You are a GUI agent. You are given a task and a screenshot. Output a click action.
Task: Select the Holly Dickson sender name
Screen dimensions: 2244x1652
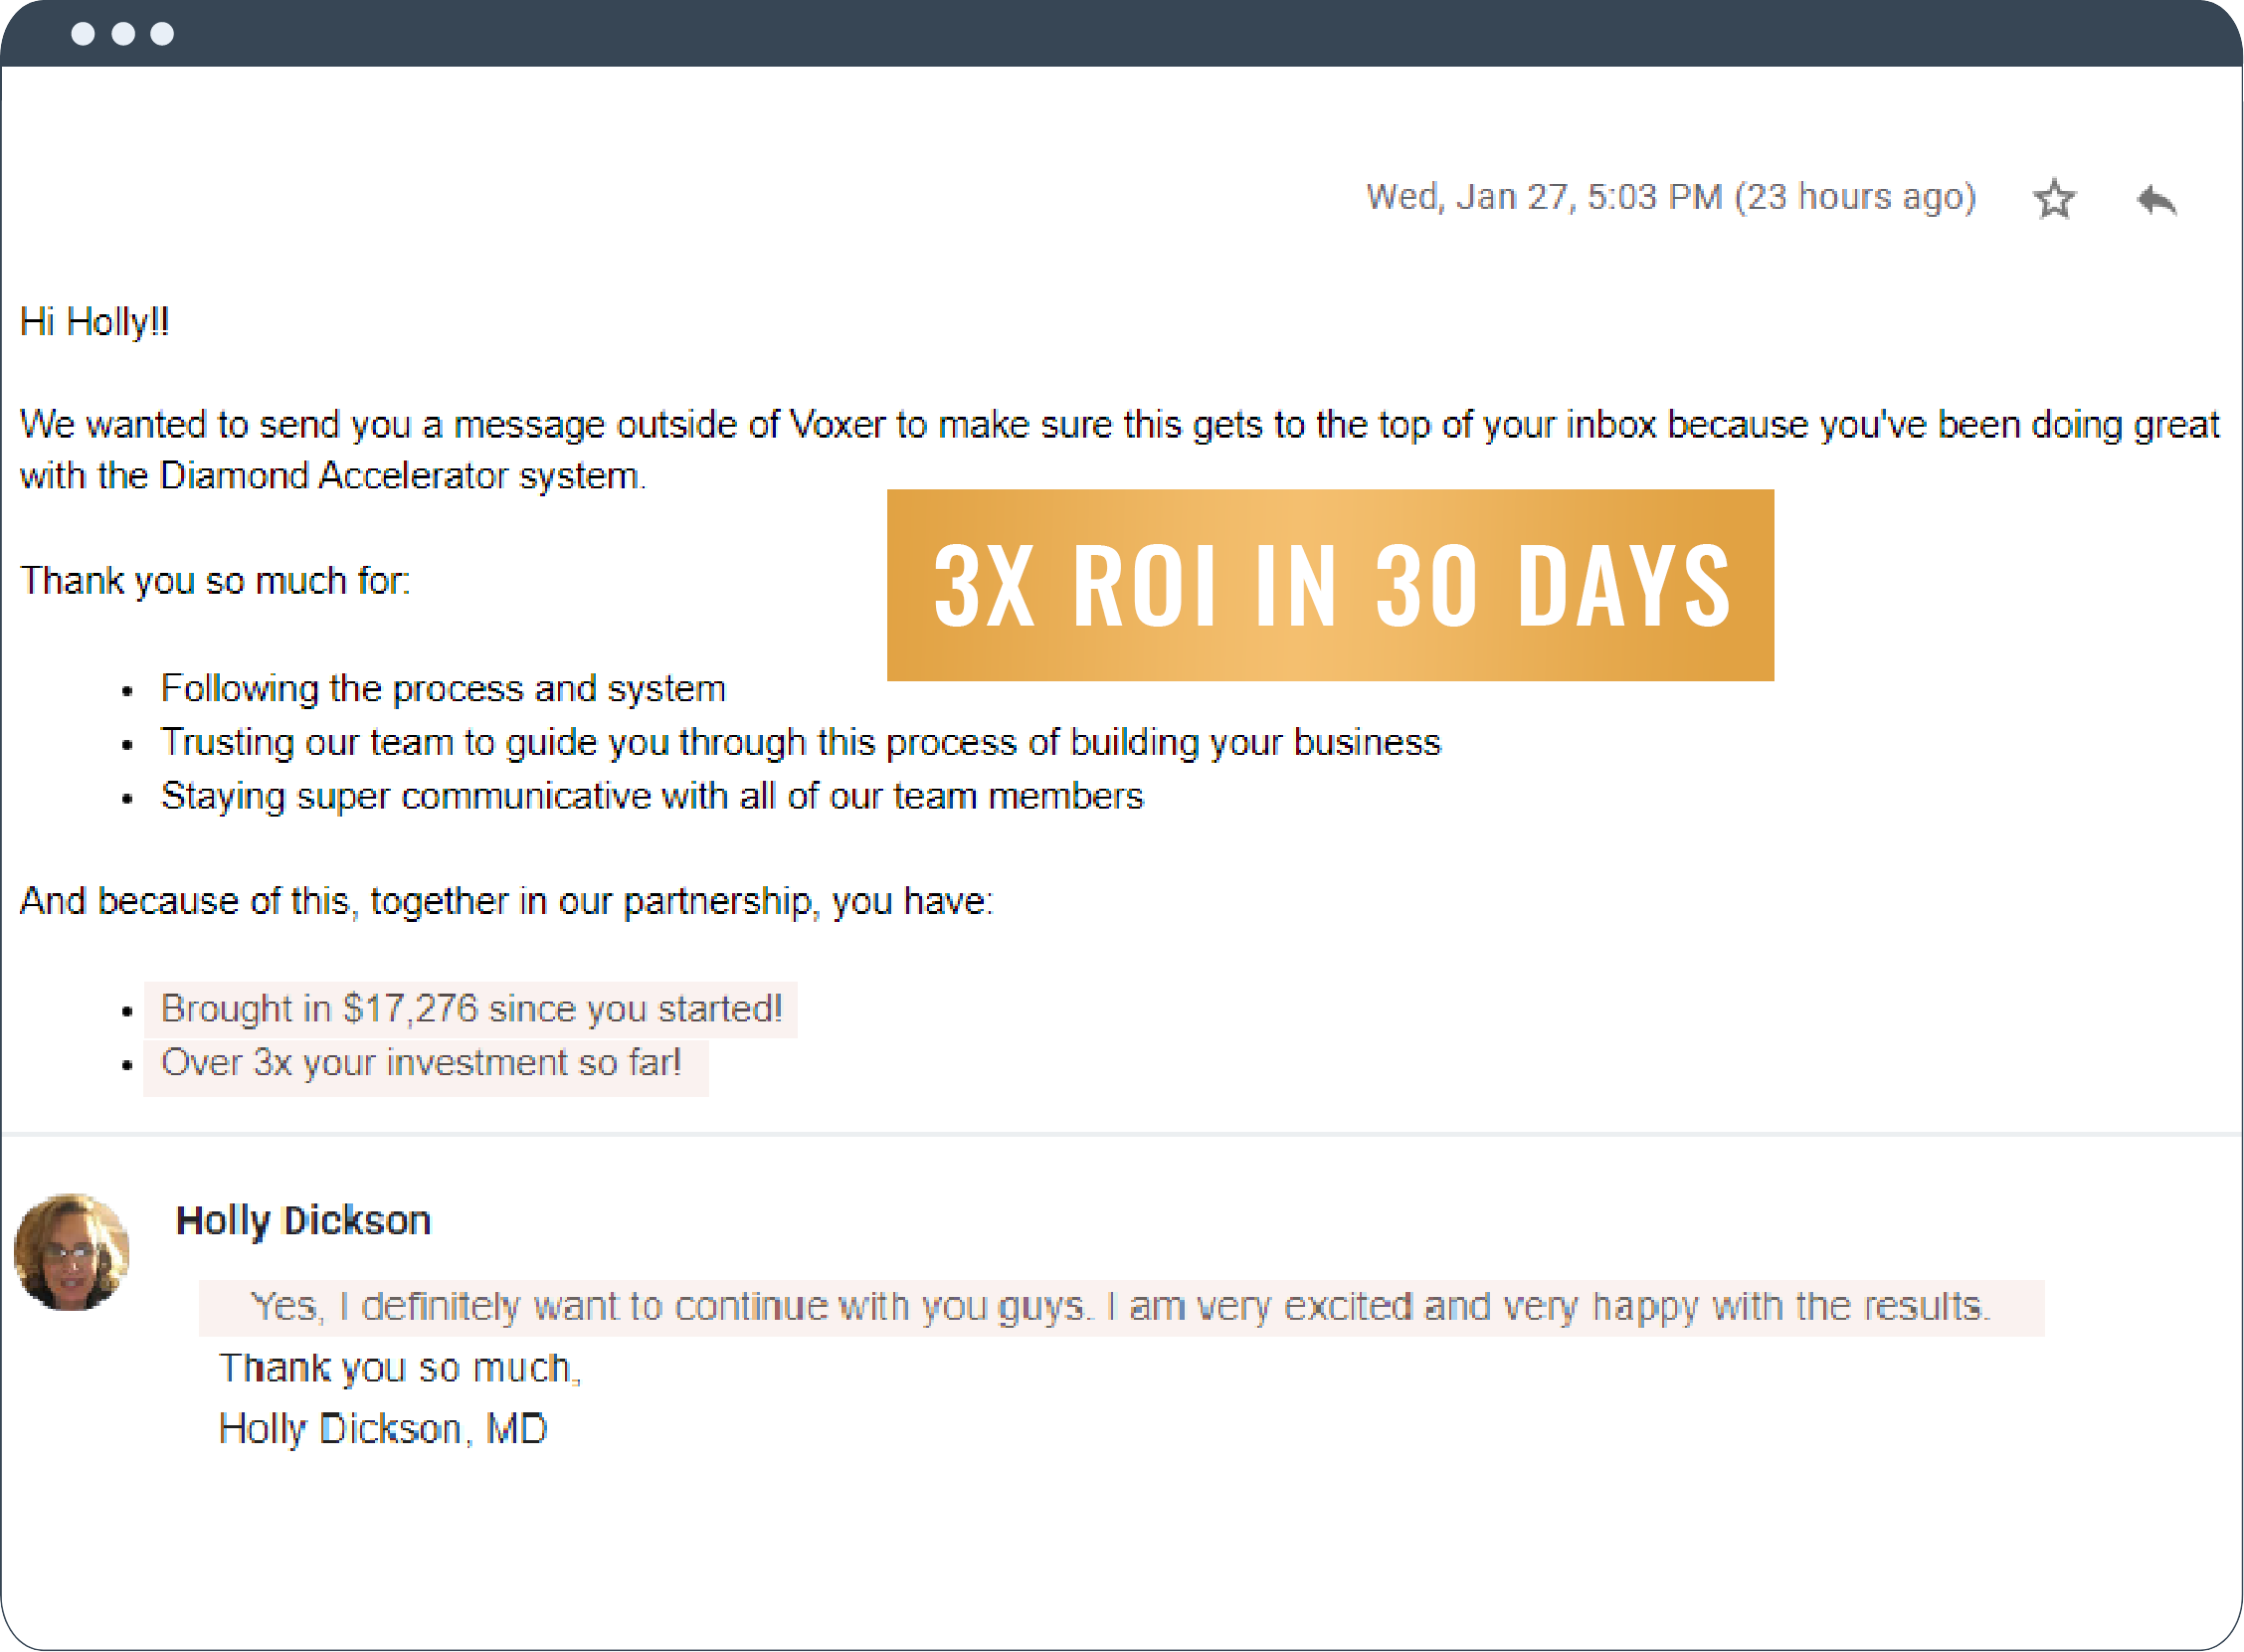[x=303, y=1220]
